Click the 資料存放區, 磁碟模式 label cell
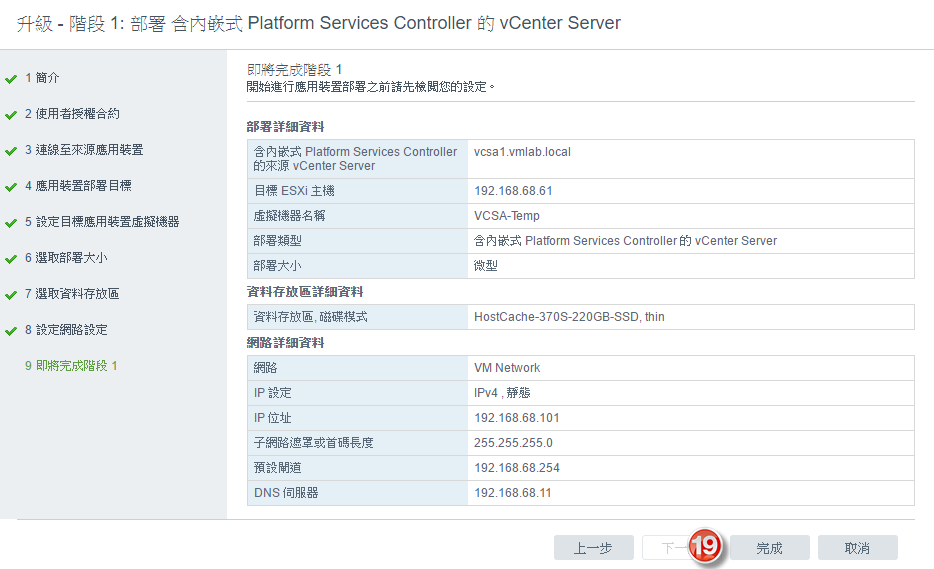This screenshot has width=934, height=569. 357,317
